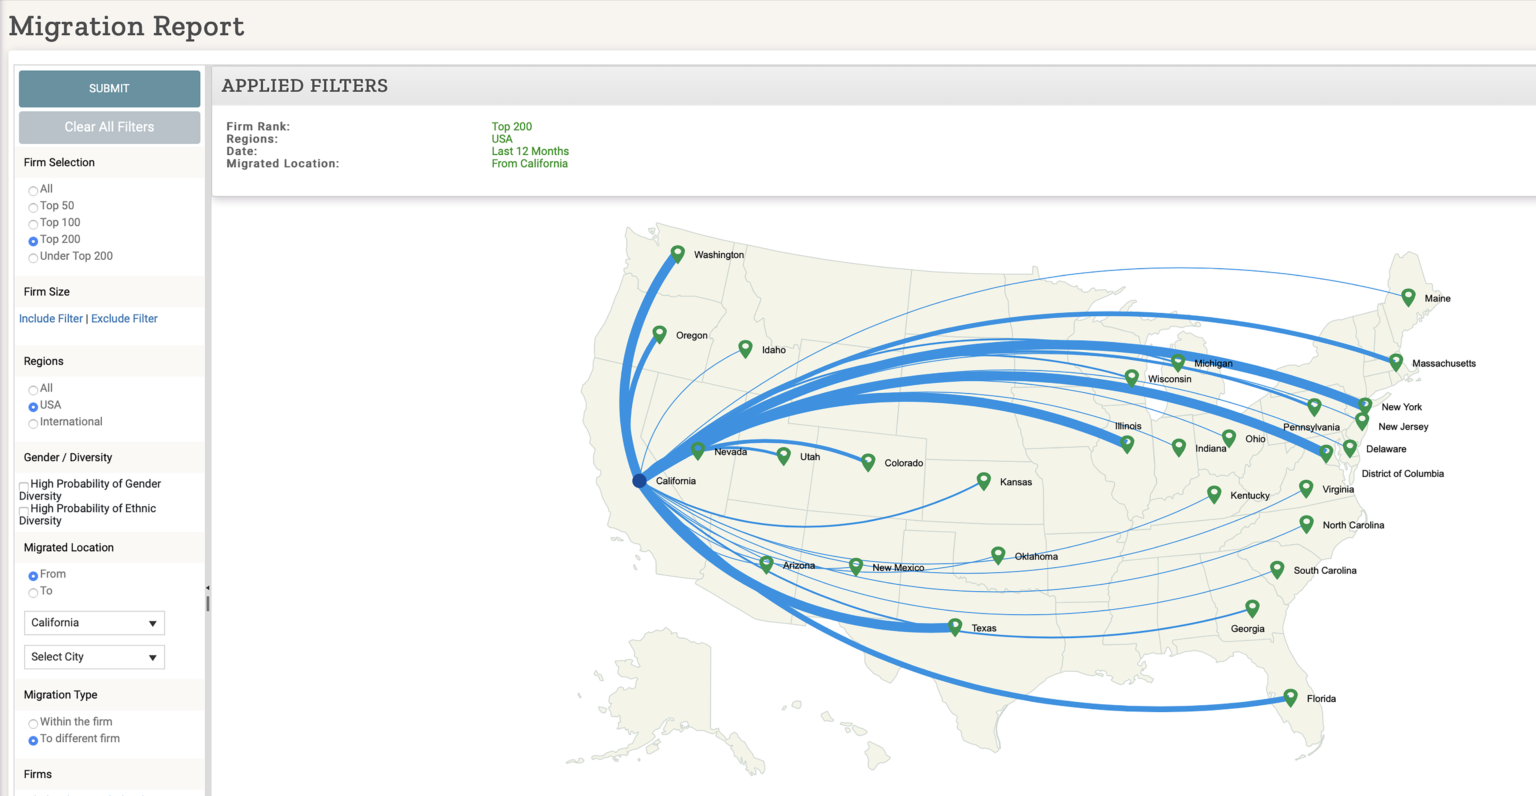
Task: Click the Michigan location pin
Action: pyautogui.click(x=1178, y=362)
